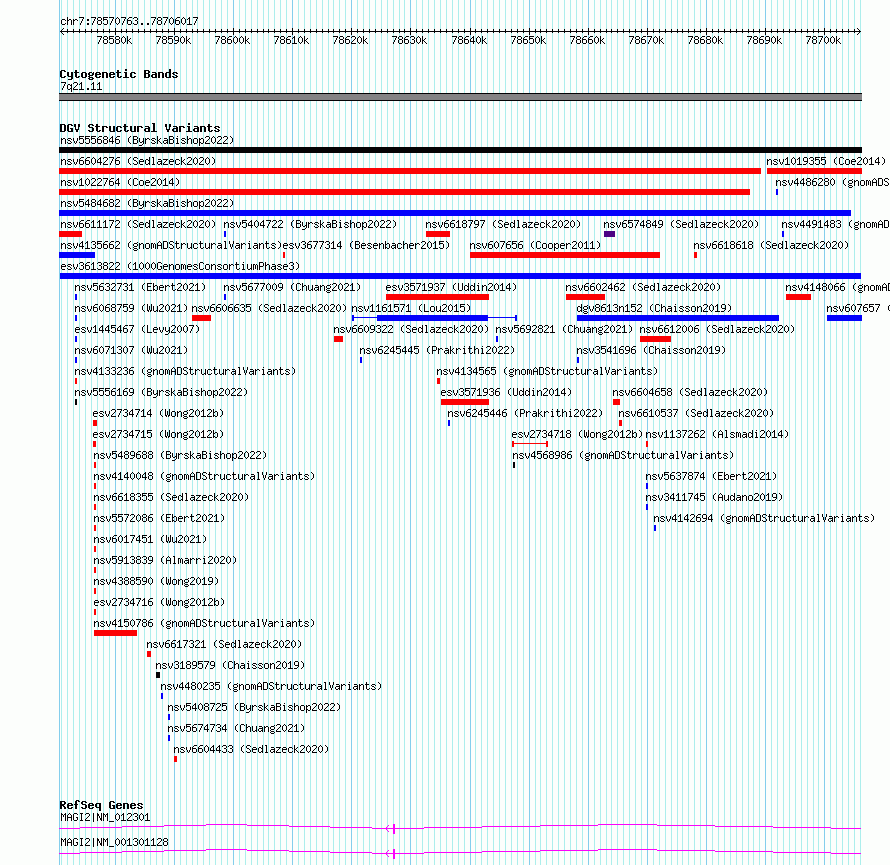The image size is (890, 865).
Task: Select nsv3411745 (Audano2019) label
Action: [x=714, y=497]
